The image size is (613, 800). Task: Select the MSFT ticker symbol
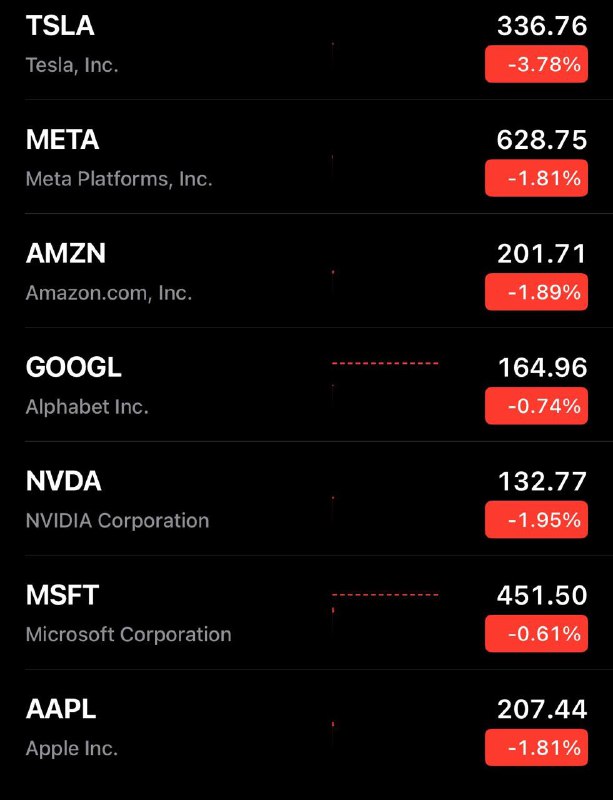62,595
